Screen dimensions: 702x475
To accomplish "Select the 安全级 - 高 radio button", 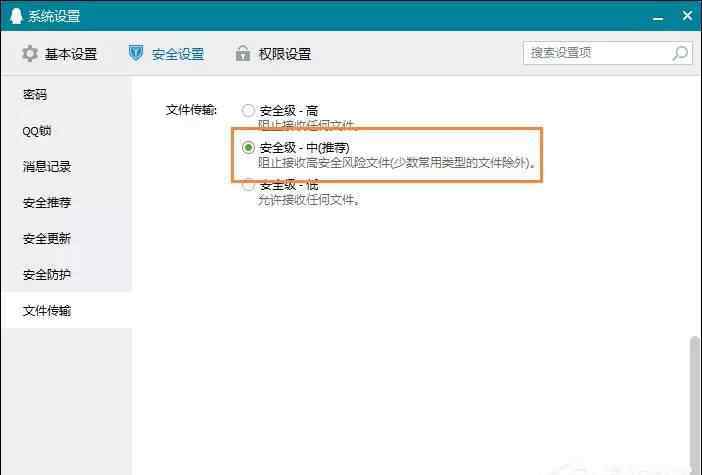I will [x=248, y=110].
